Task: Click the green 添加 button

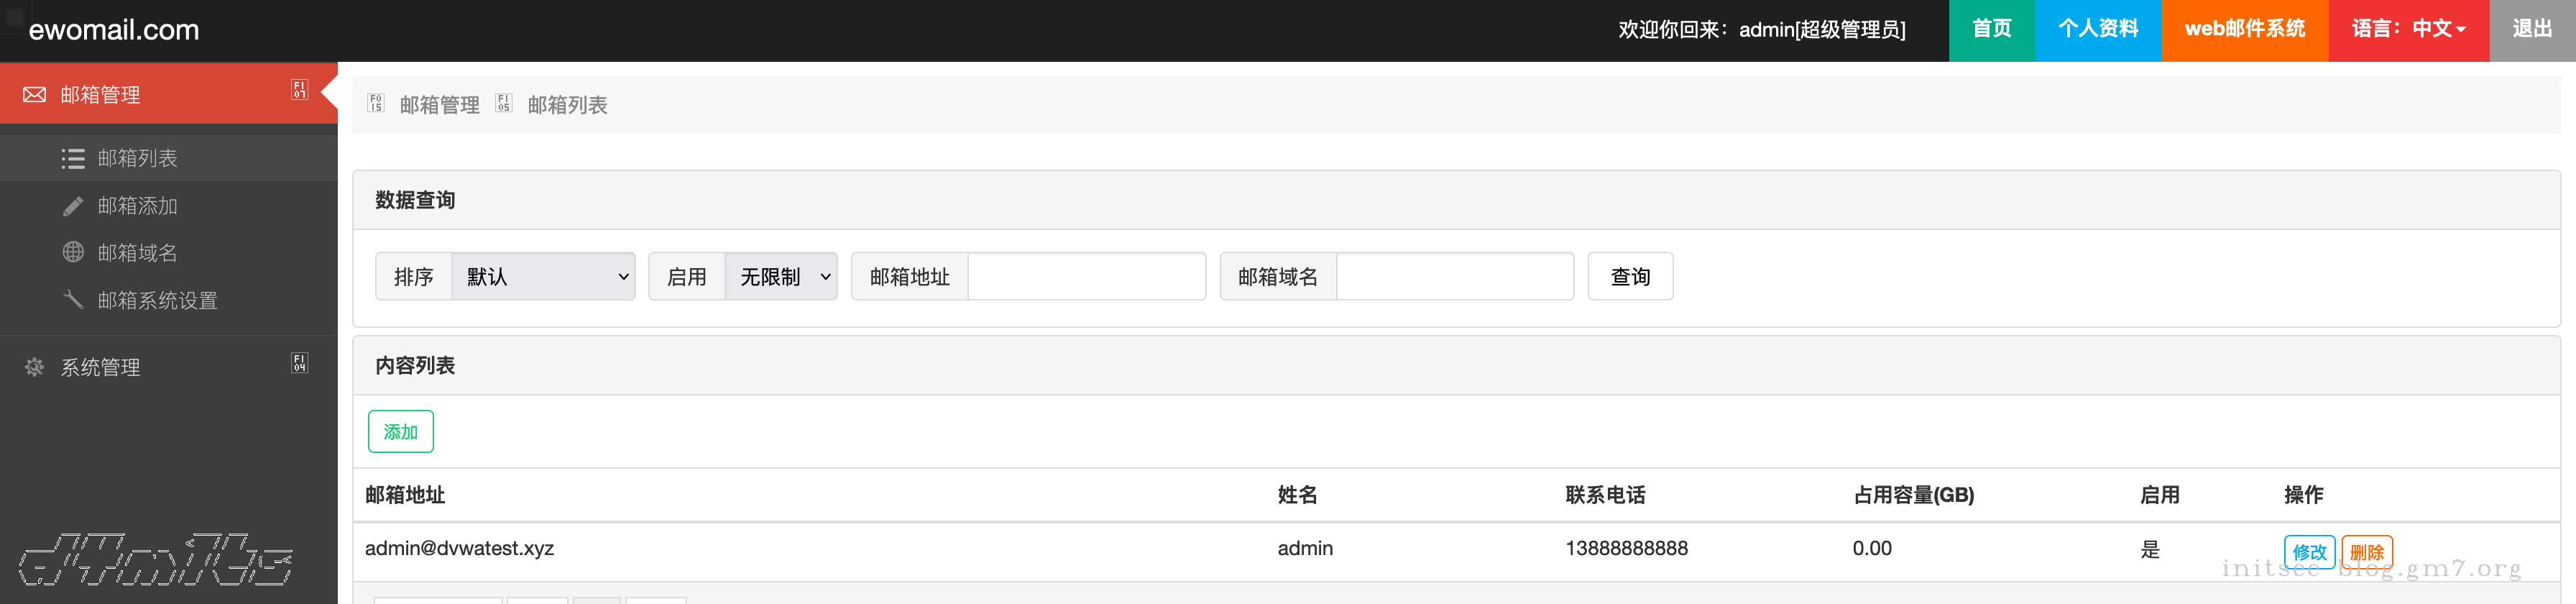Action: 400,432
